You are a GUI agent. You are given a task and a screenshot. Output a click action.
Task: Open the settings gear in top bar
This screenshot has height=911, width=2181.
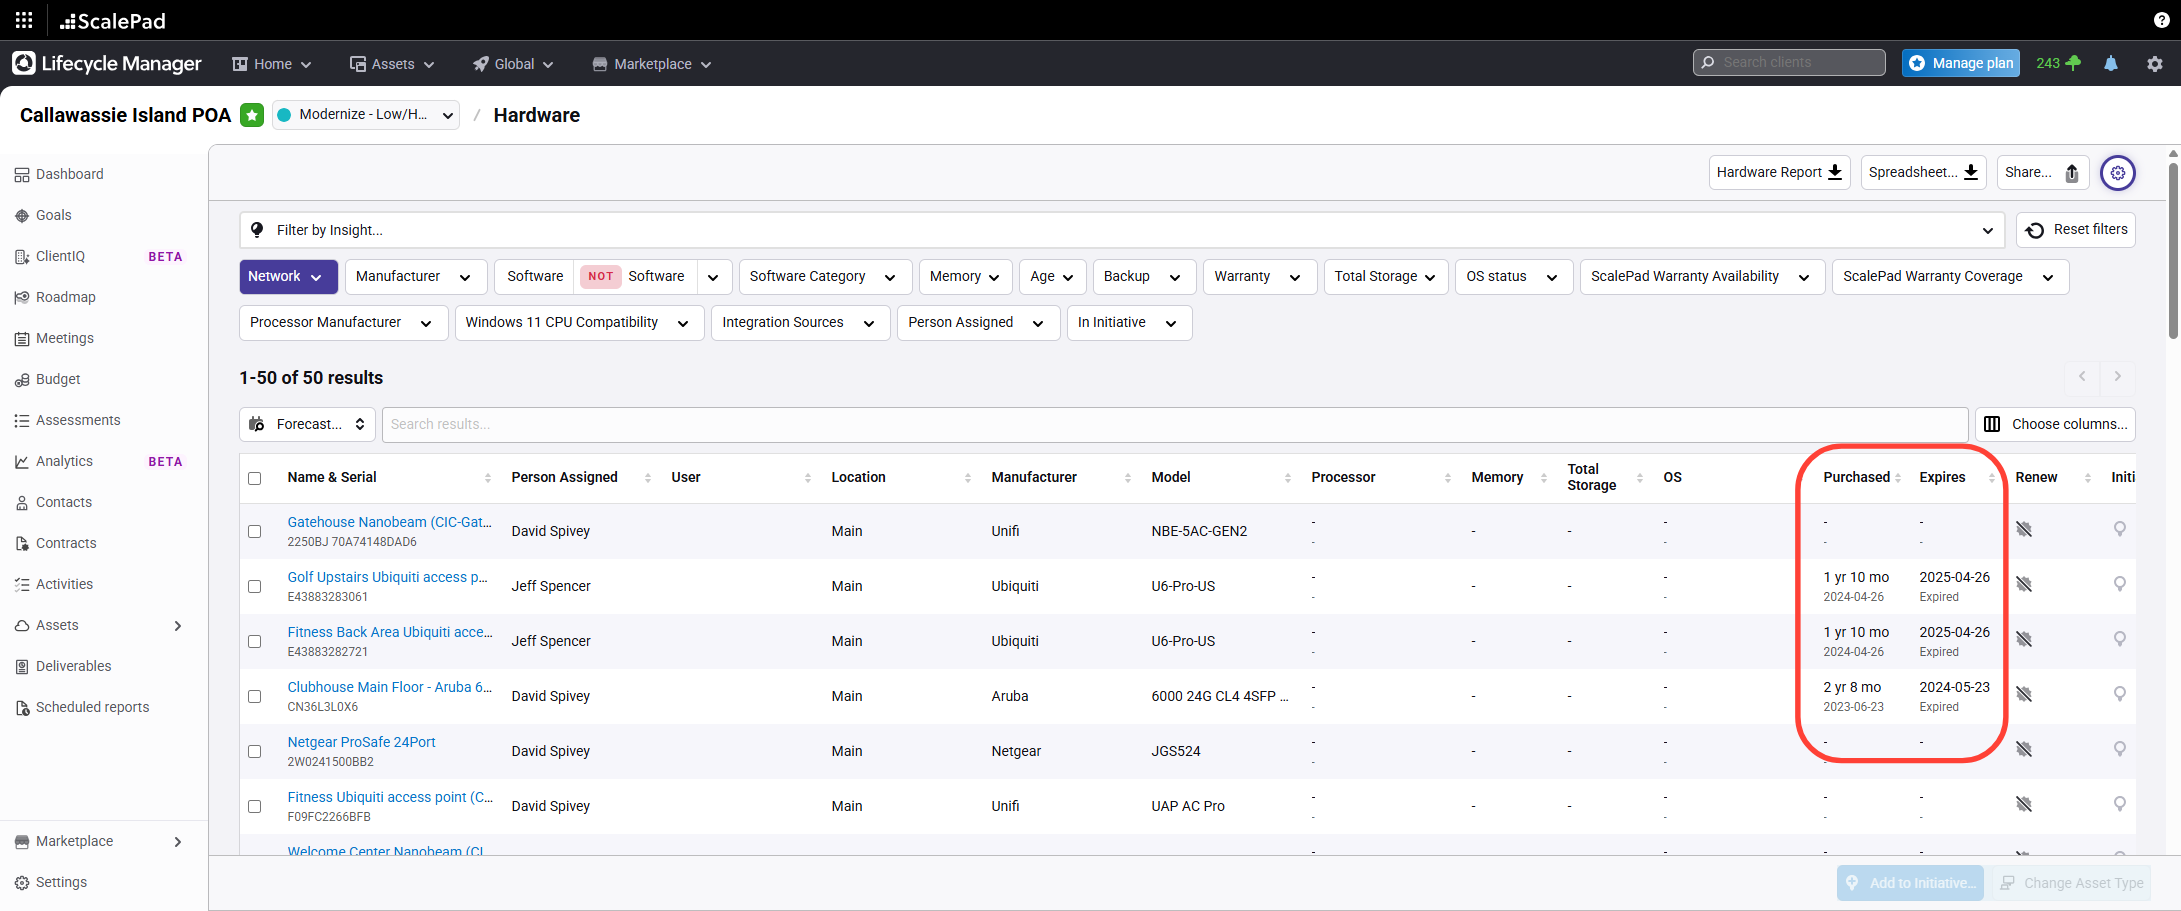pyautogui.click(x=2155, y=64)
